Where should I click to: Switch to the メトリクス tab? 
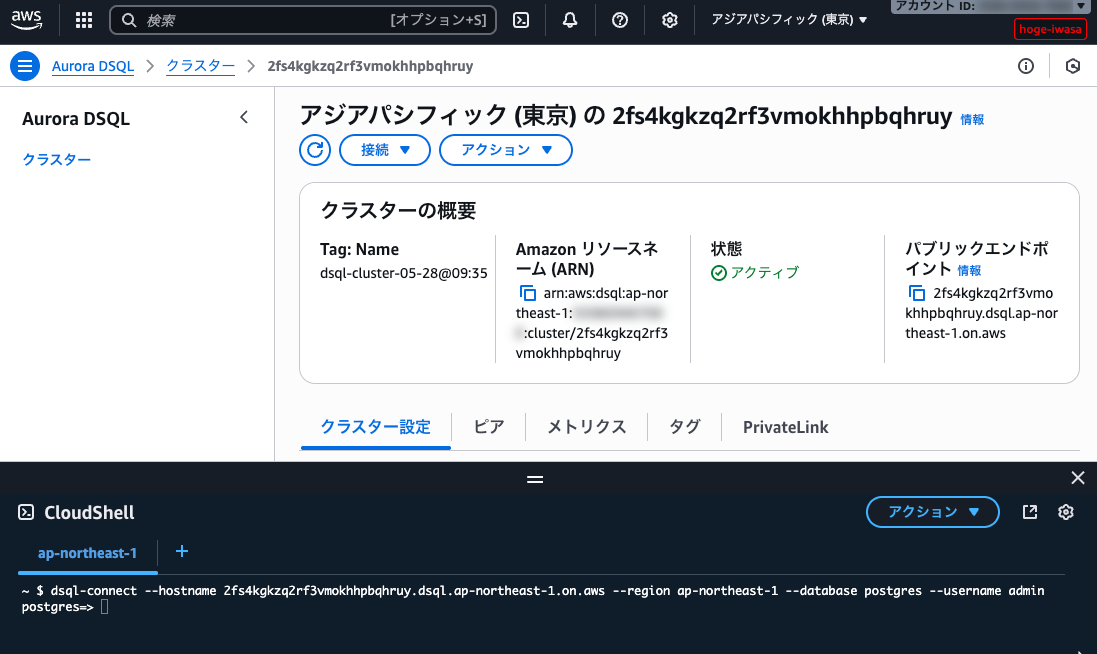[586, 427]
